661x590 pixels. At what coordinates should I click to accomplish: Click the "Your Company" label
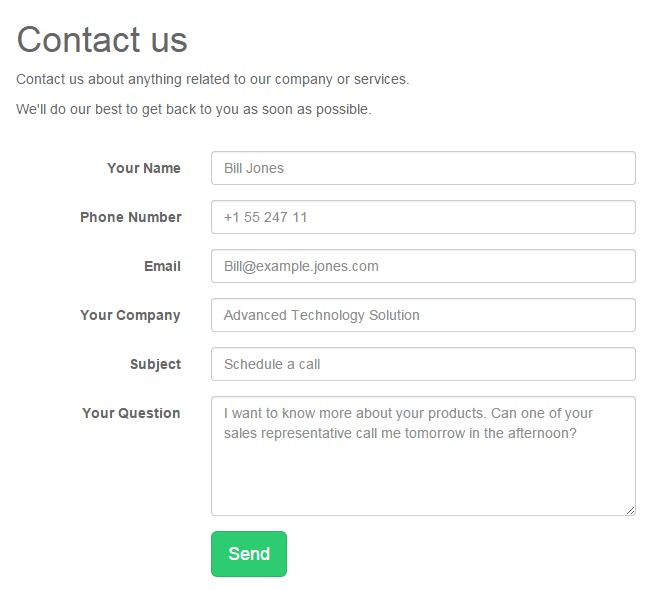point(130,315)
